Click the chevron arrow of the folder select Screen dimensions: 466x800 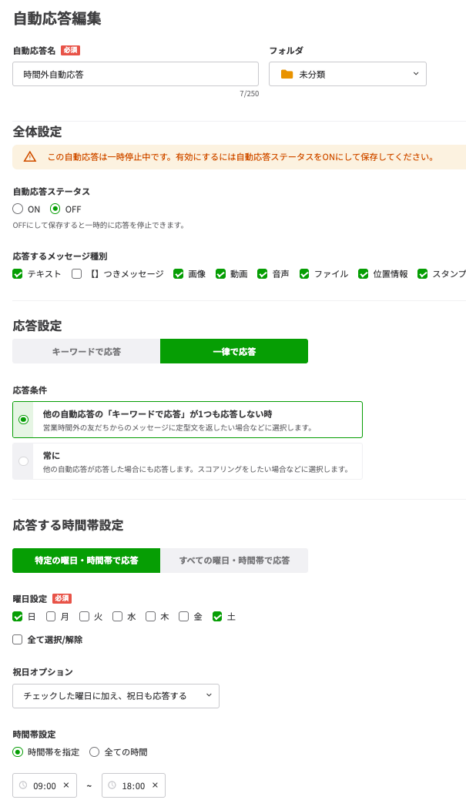pos(416,74)
